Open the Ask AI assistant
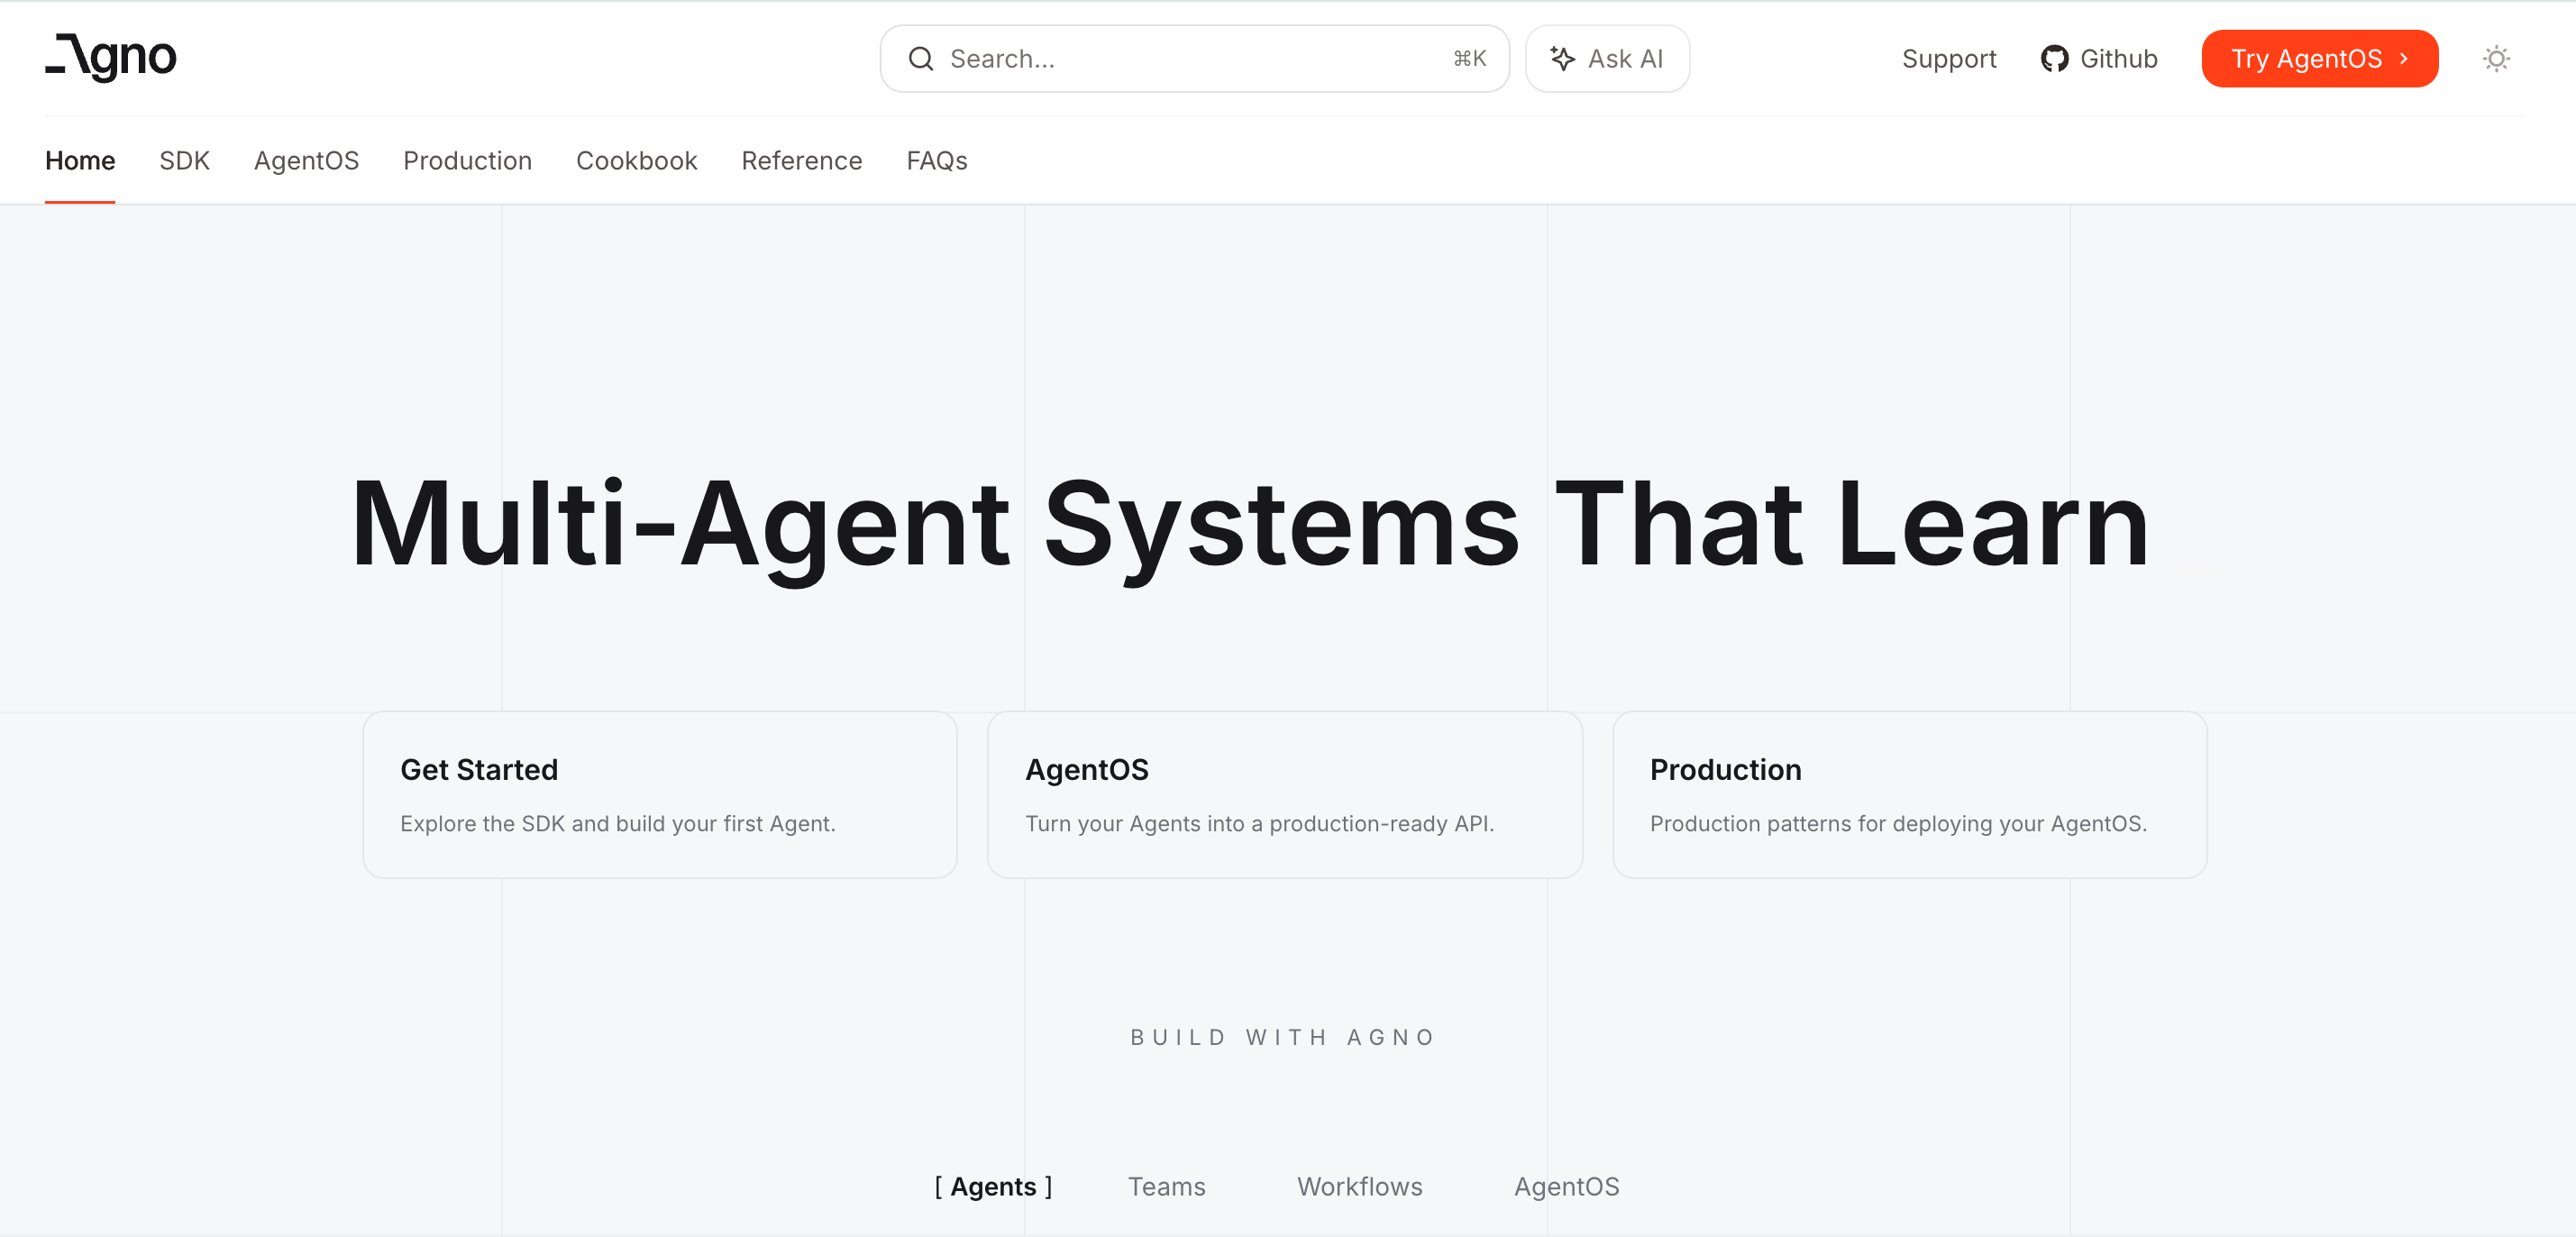The height and width of the screenshot is (1237, 2576). tap(1607, 59)
